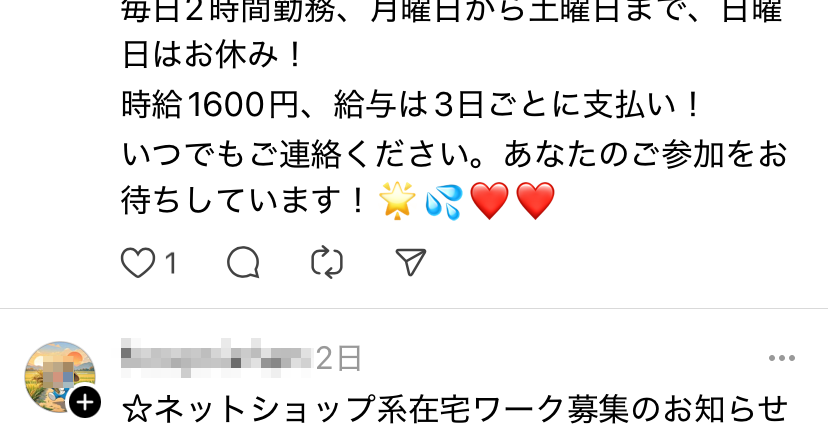Click the last red heart emoji in the post

535,201
